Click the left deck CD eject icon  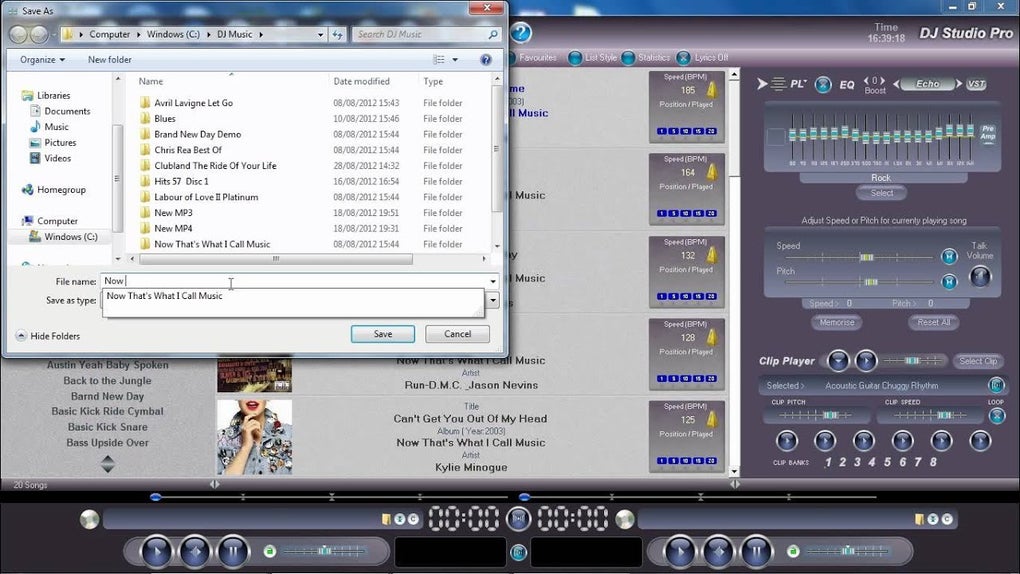point(90,519)
